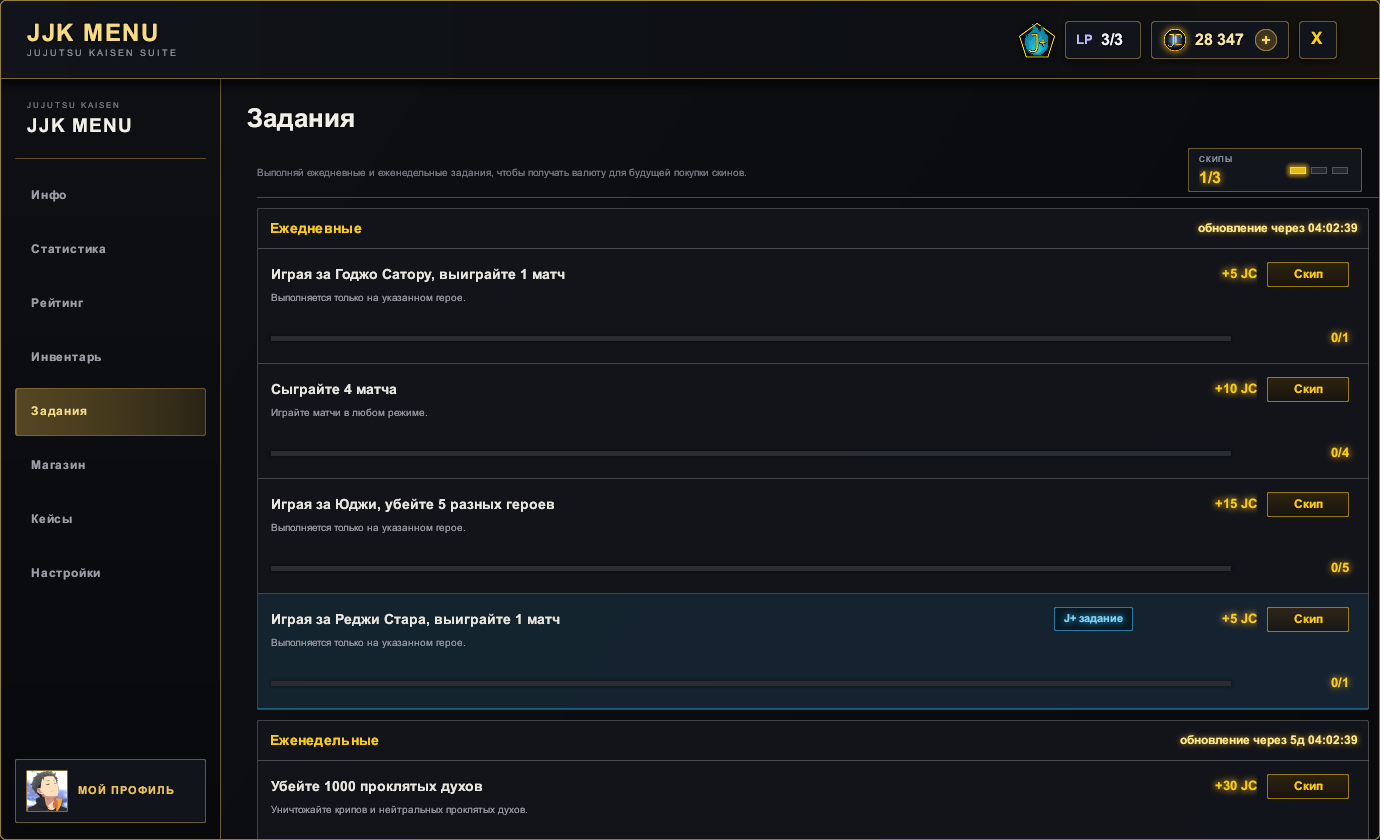Click the +30 JC reward label
The width and height of the screenshot is (1380, 840).
(x=1235, y=786)
